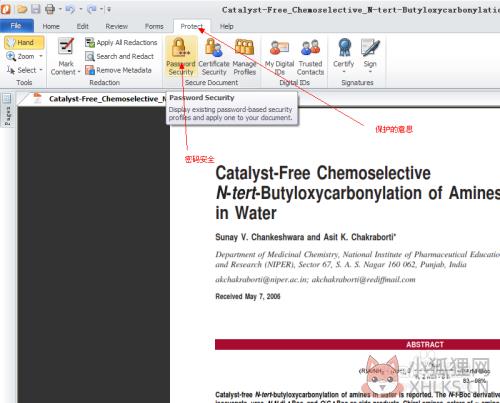Open Certificate Security tool

214,57
